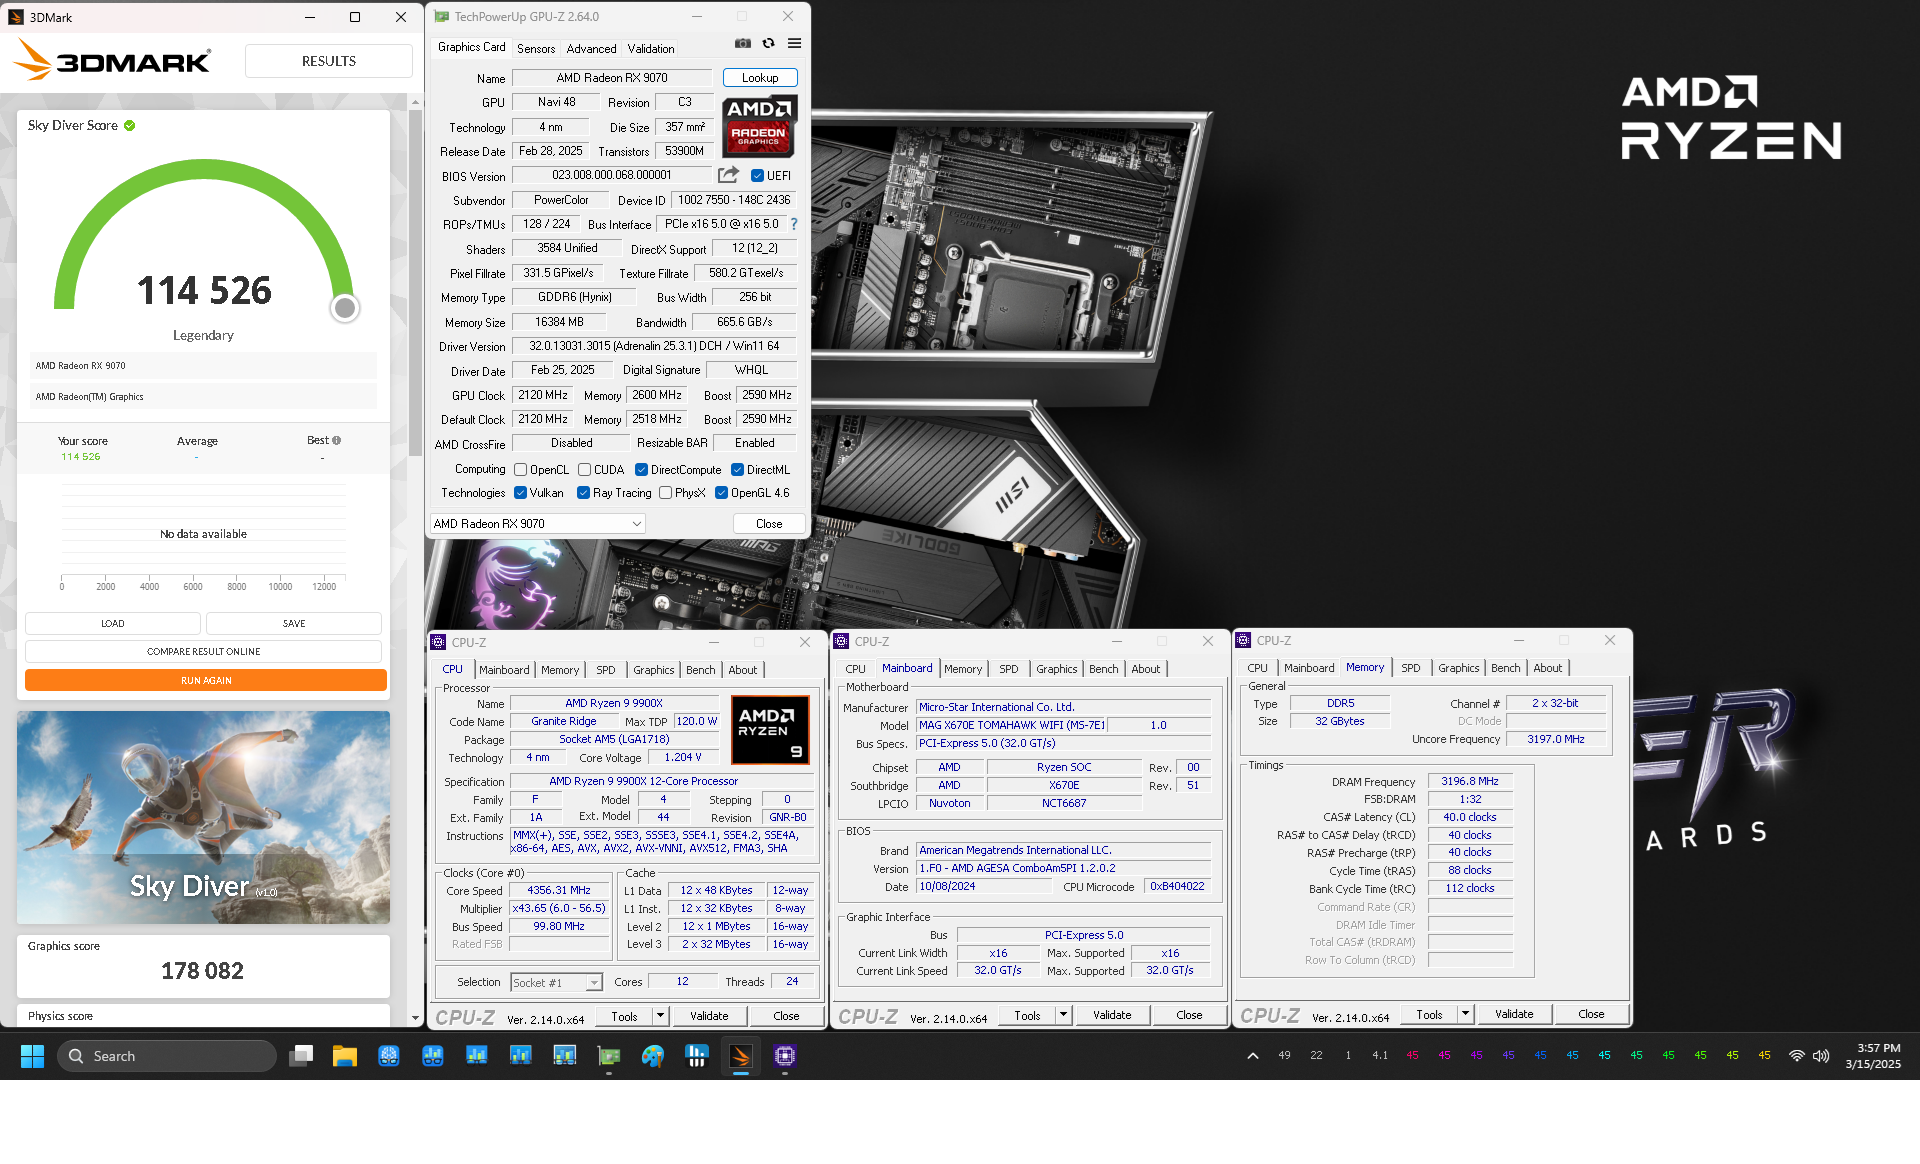
Task: Click RUN AGAIN in 3DMark
Action: tap(206, 680)
